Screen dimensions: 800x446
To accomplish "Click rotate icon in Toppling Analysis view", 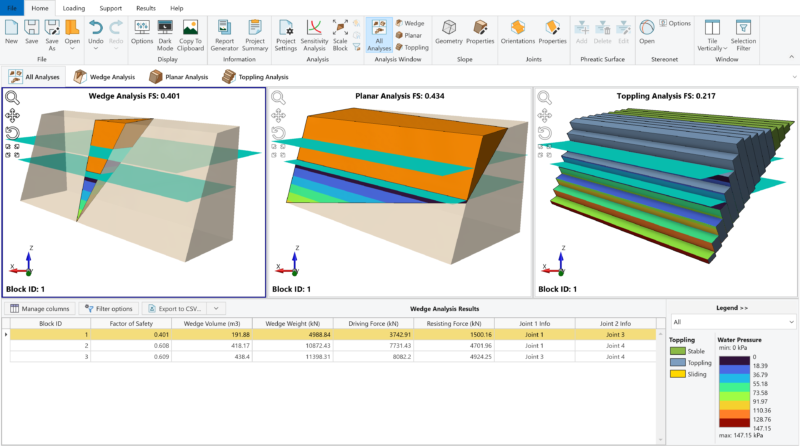I will (545, 133).
